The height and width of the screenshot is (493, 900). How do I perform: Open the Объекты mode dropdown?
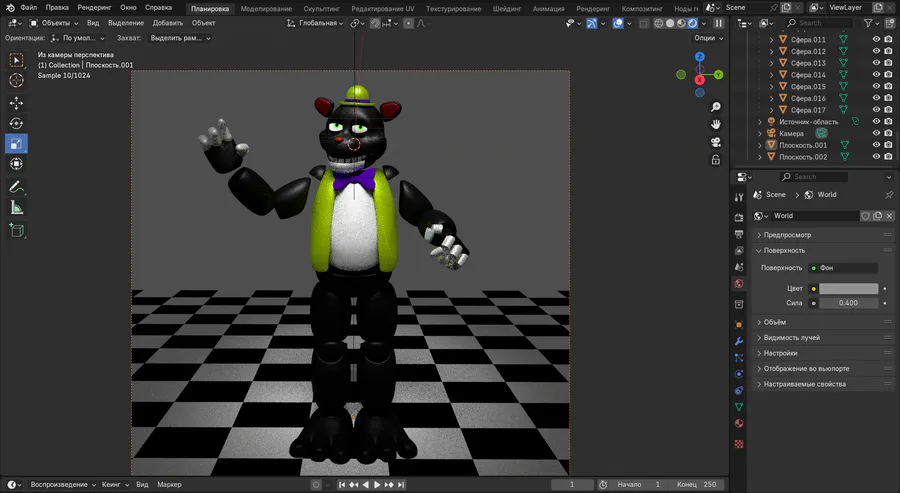click(54, 23)
